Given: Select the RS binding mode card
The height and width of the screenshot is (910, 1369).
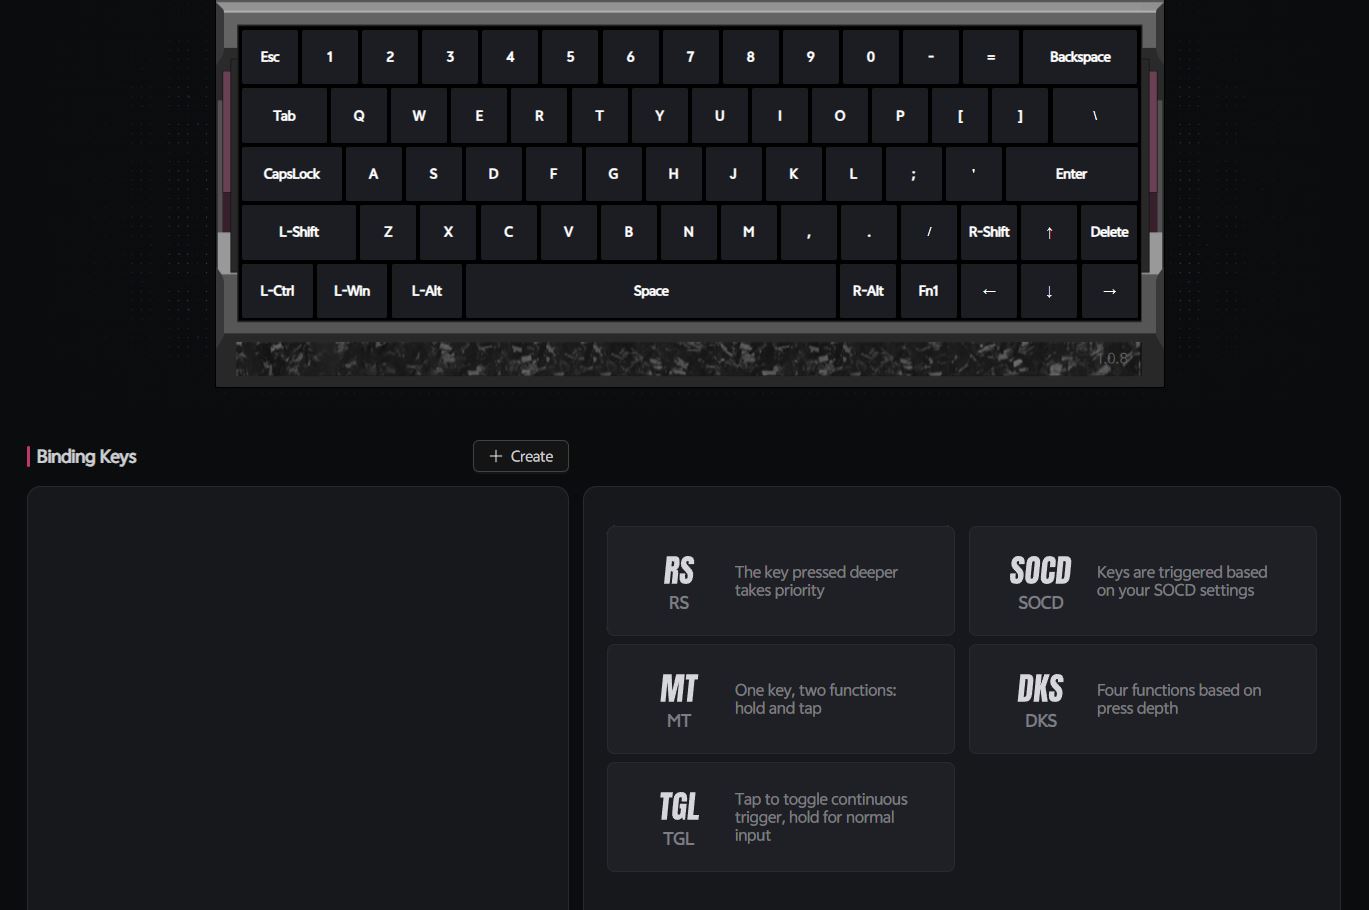Looking at the screenshot, I should click(780, 581).
